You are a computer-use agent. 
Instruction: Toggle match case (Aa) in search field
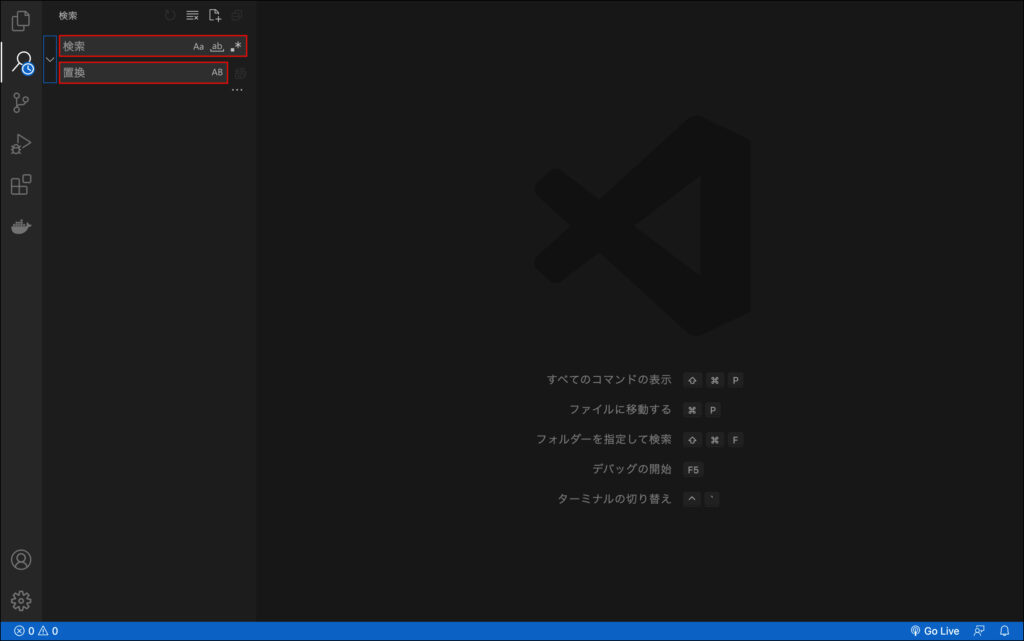coord(199,46)
